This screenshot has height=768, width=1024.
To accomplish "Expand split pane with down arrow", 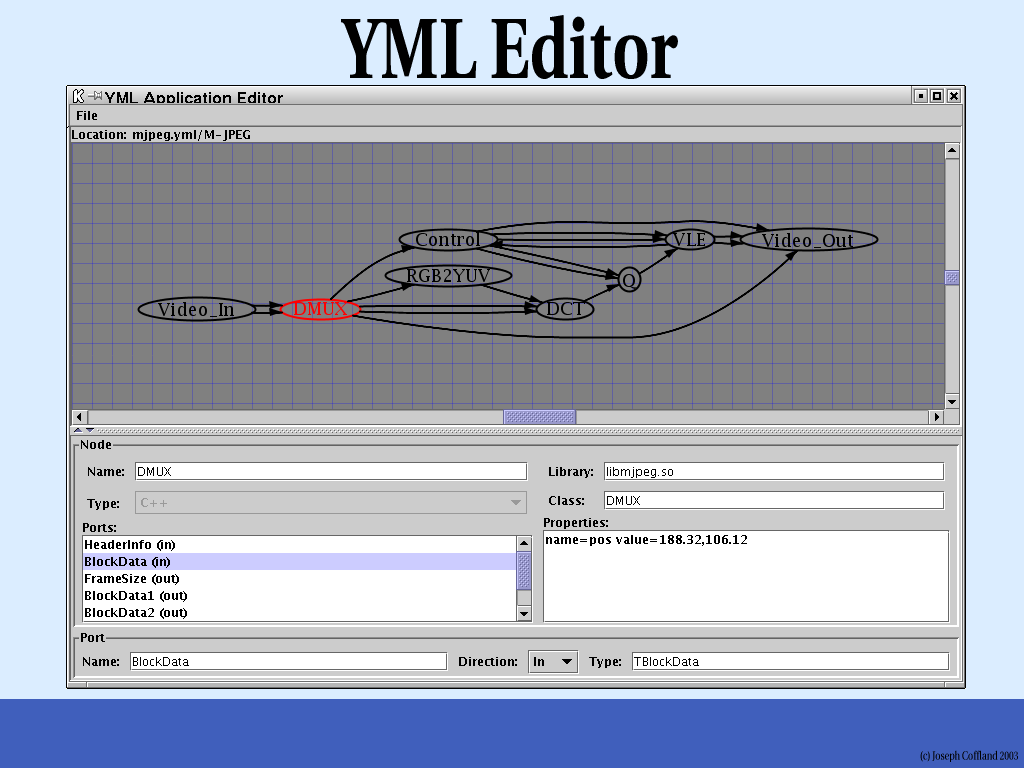I will click(x=90, y=430).
